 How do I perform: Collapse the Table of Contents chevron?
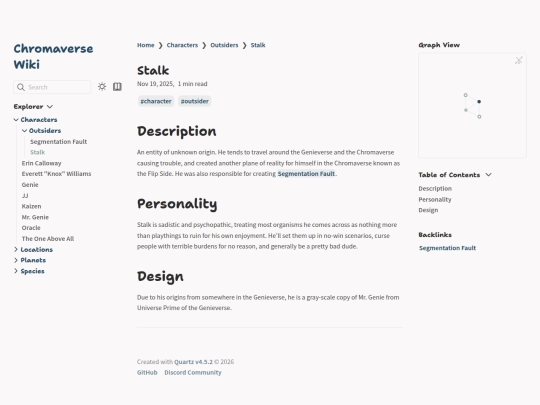pyautogui.click(x=488, y=175)
